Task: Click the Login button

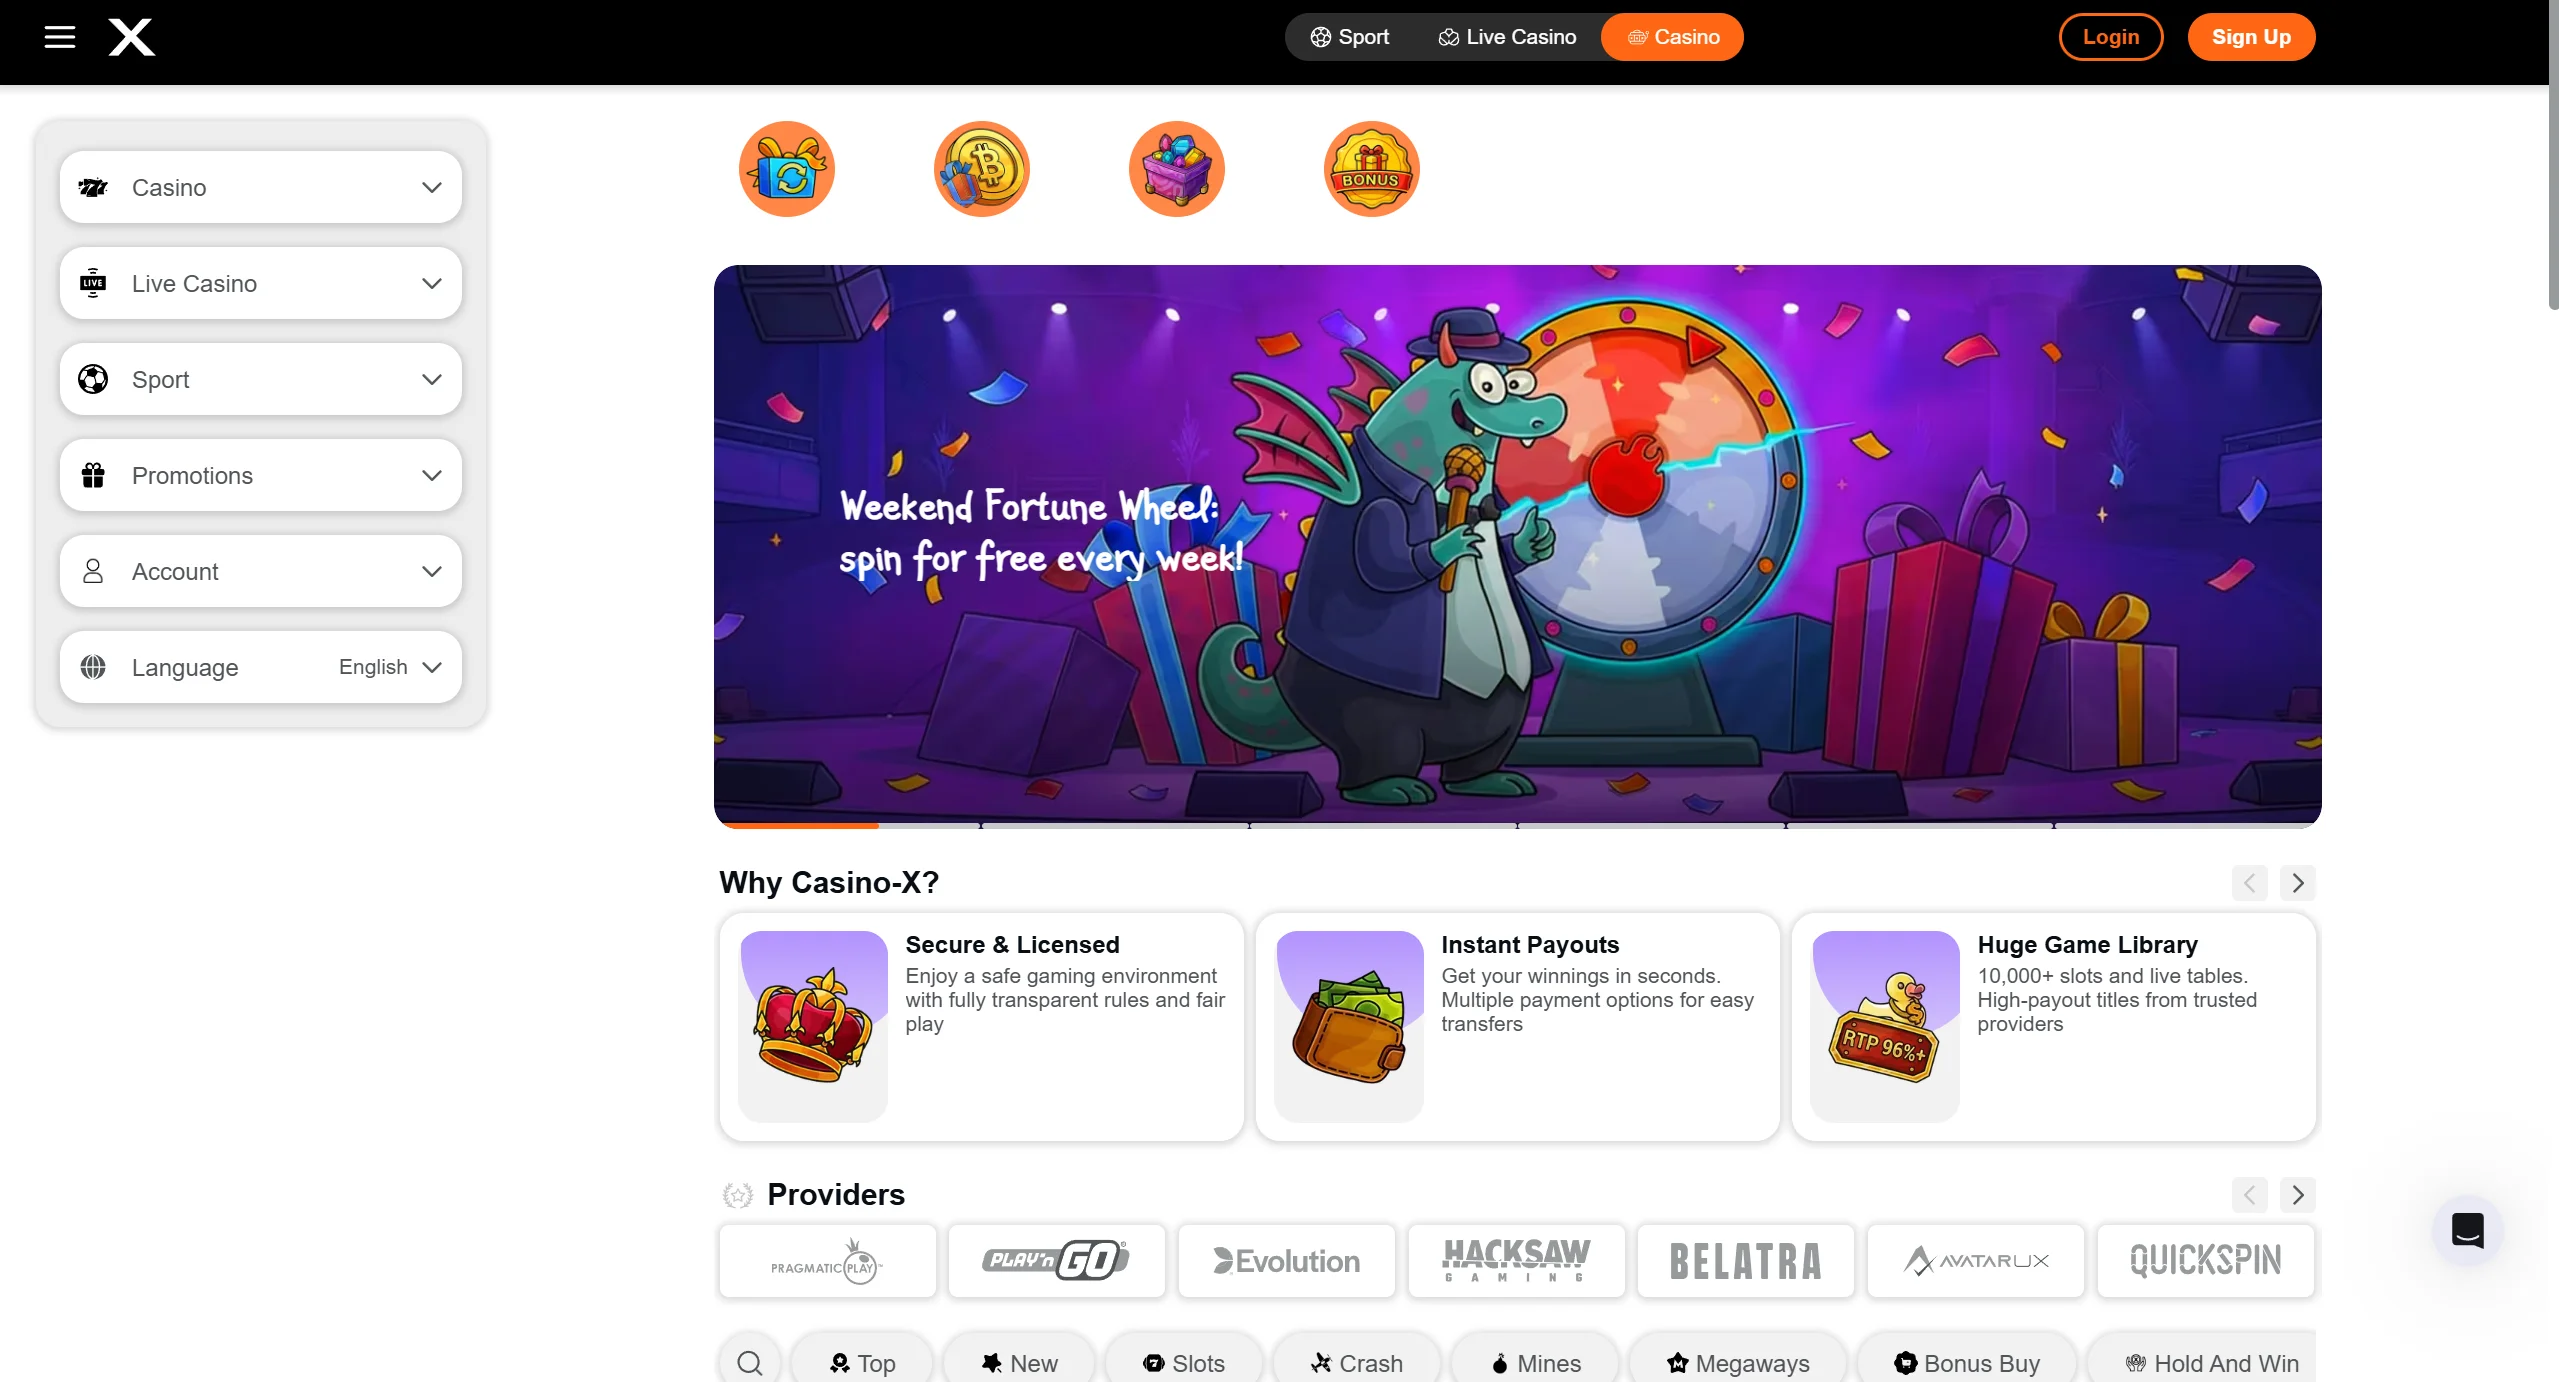Action: click(2111, 37)
